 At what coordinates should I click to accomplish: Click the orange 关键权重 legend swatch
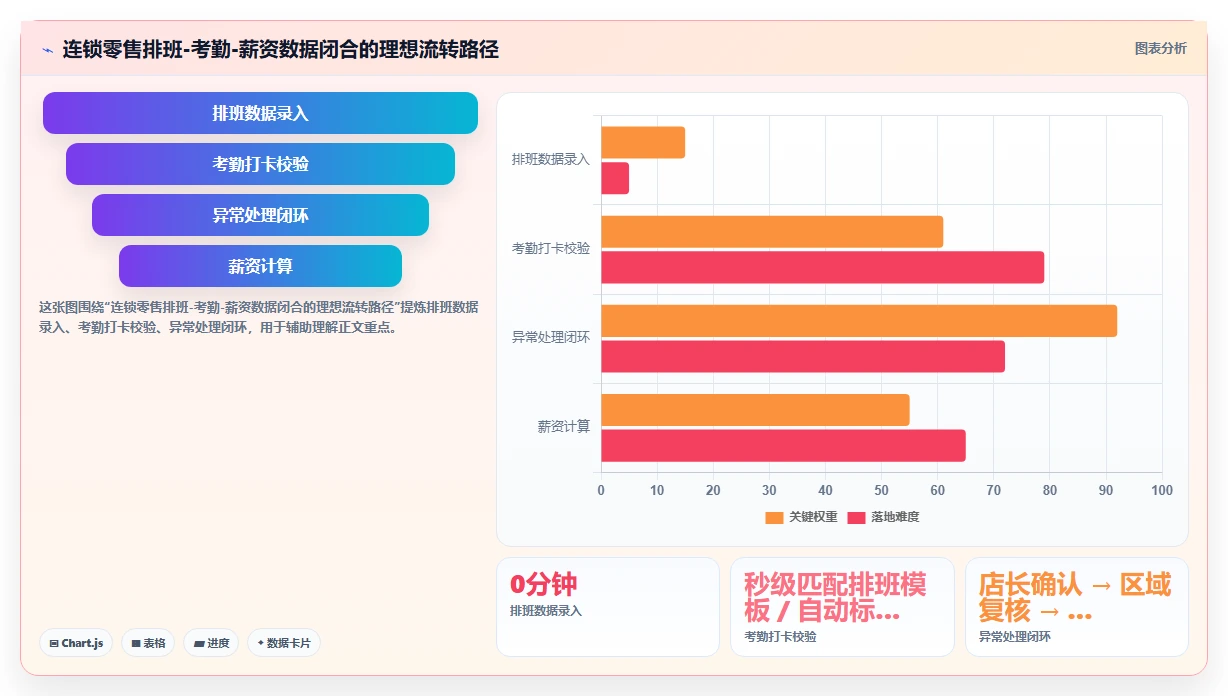774,517
